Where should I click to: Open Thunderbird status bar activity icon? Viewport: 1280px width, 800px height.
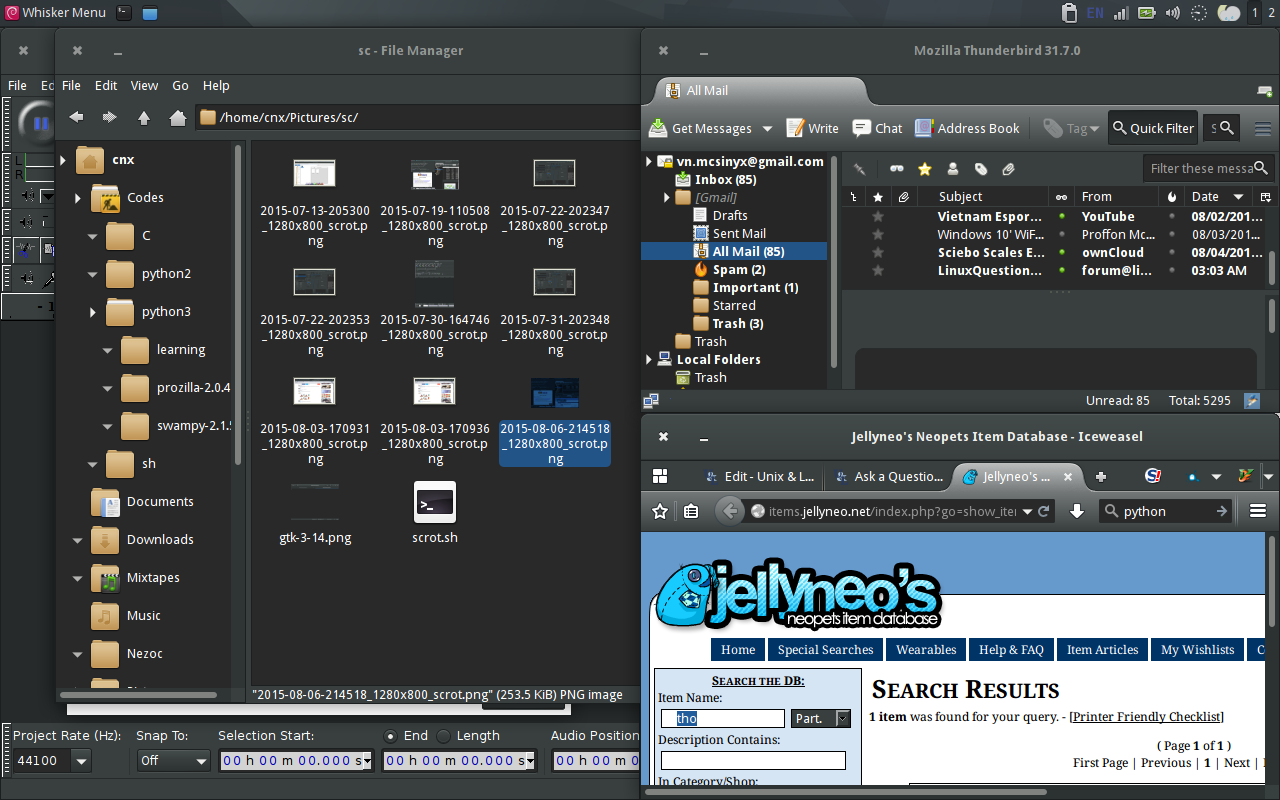coord(1251,400)
